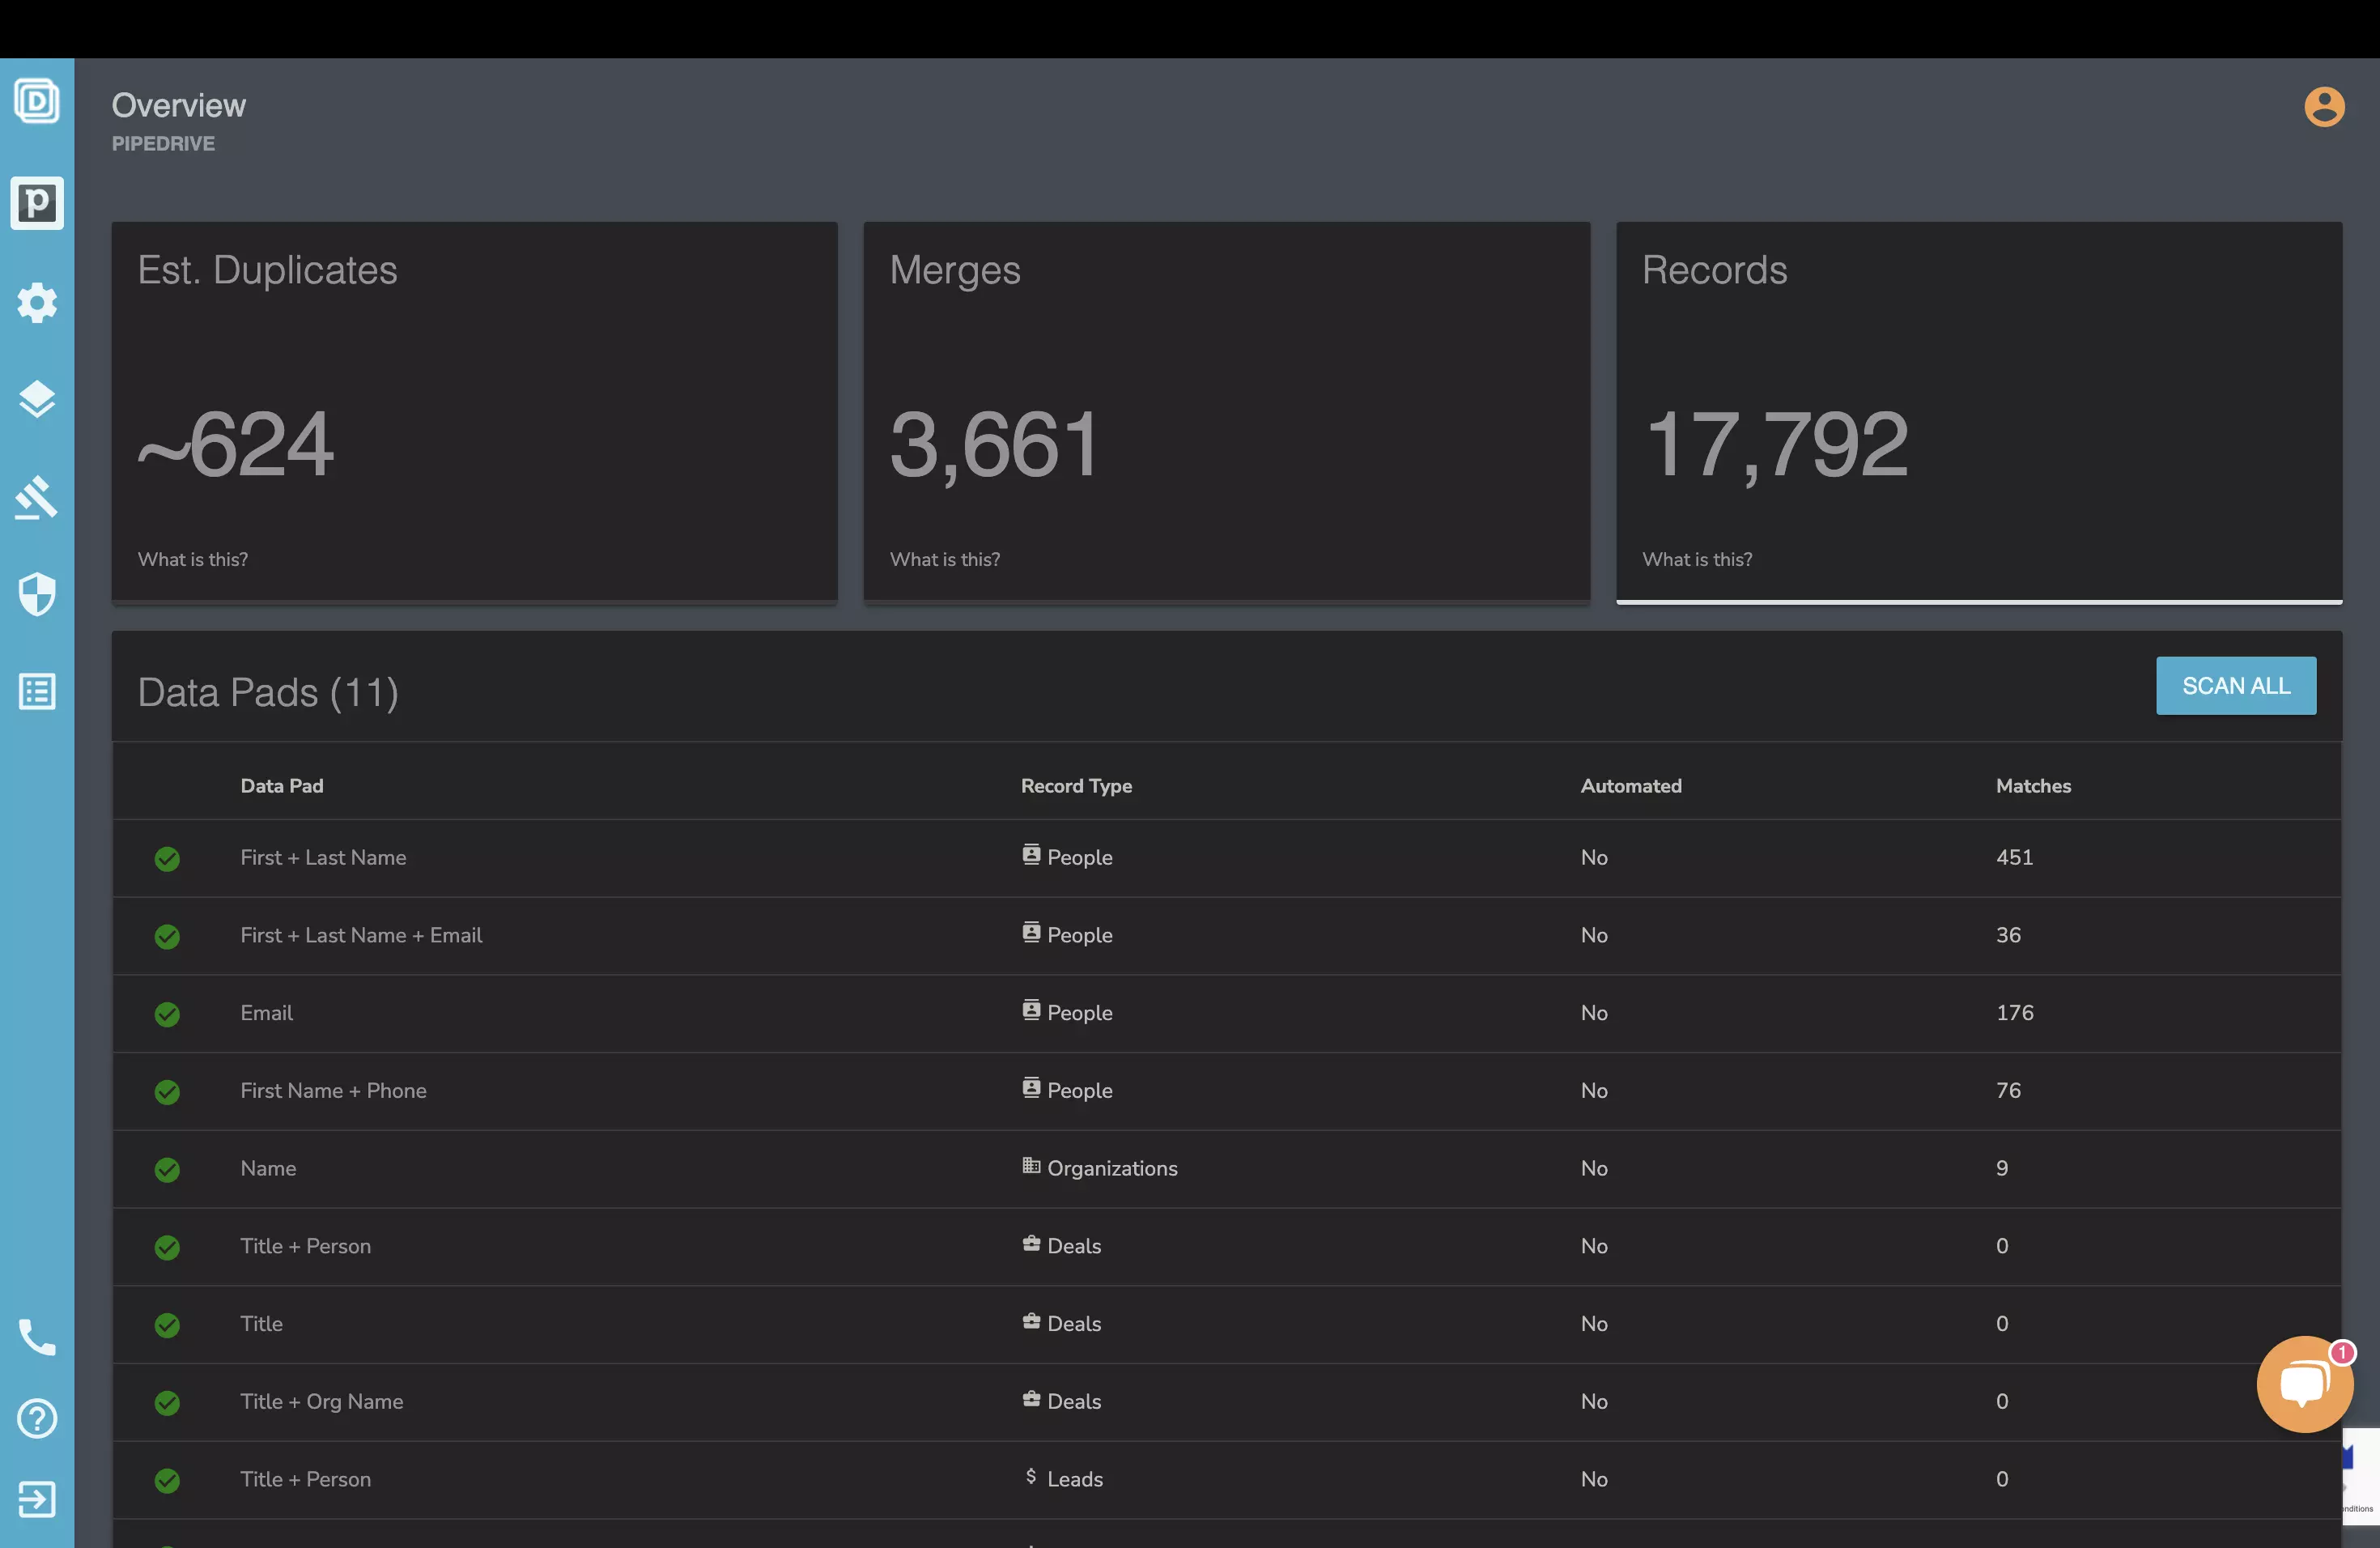
Task: Click the layers icon in the sidebar
Action: (x=37, y=399)
